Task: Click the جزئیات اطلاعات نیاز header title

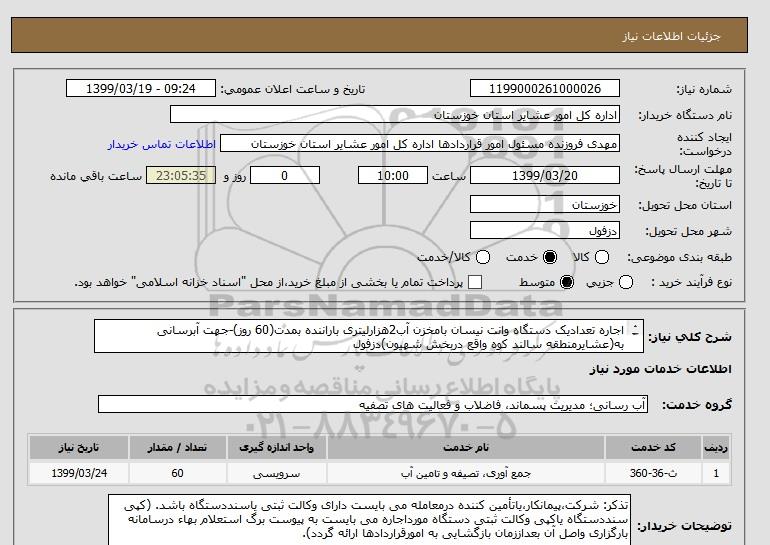Action: [x=671, y=36]
